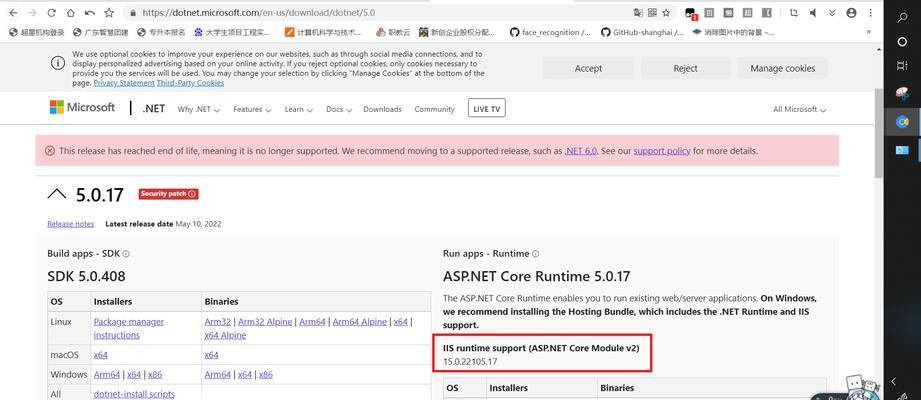The width and height of the screenshot is (921, 400).
Task: Open the Community nav item
Action: [x=435, y=109]
